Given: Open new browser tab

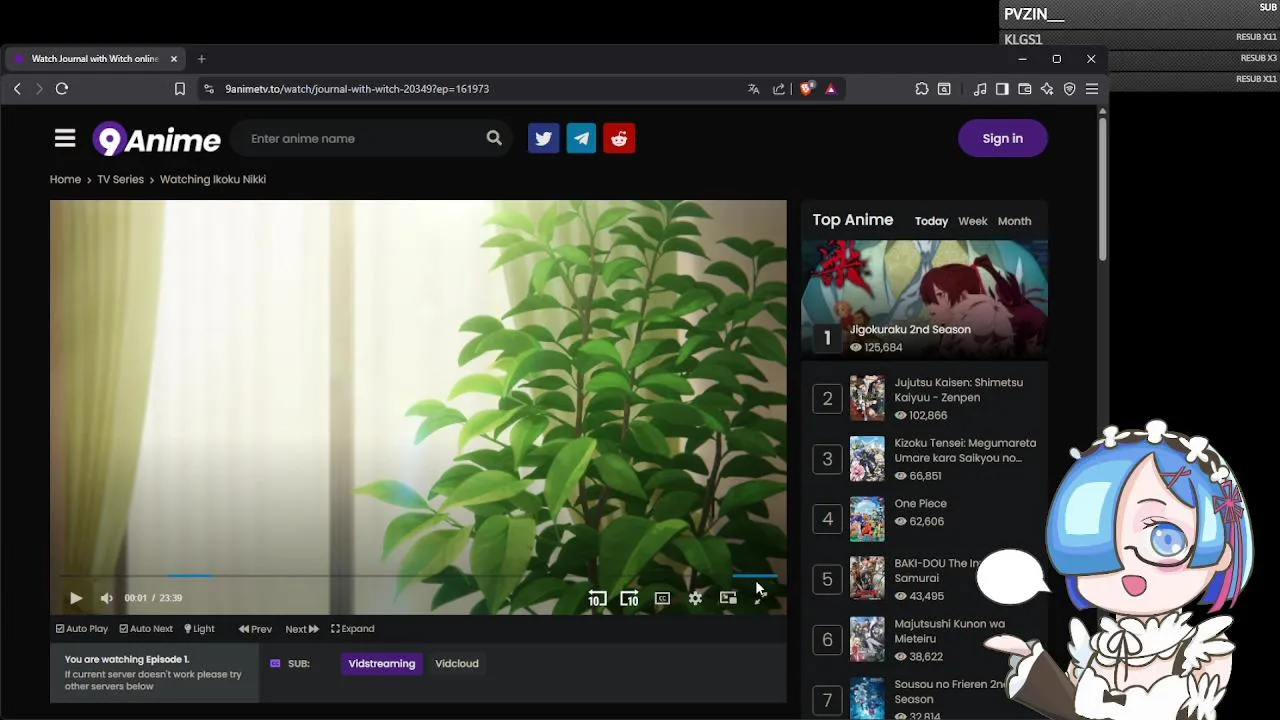Looking at the screenshot, I should pos(201,59).
